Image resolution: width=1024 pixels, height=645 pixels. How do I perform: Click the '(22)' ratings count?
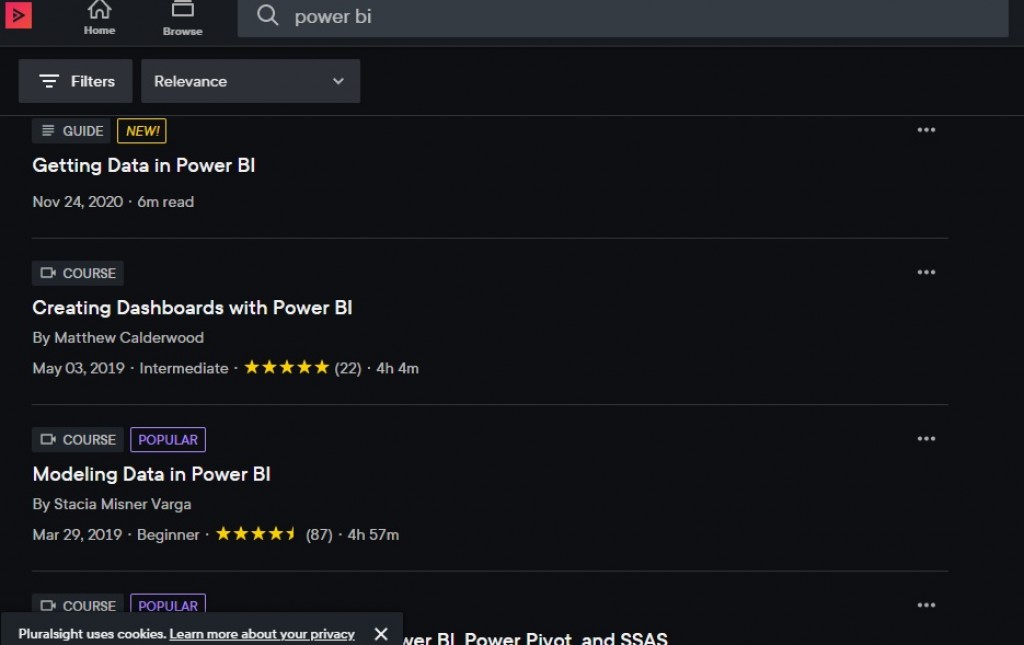[347, 368]
